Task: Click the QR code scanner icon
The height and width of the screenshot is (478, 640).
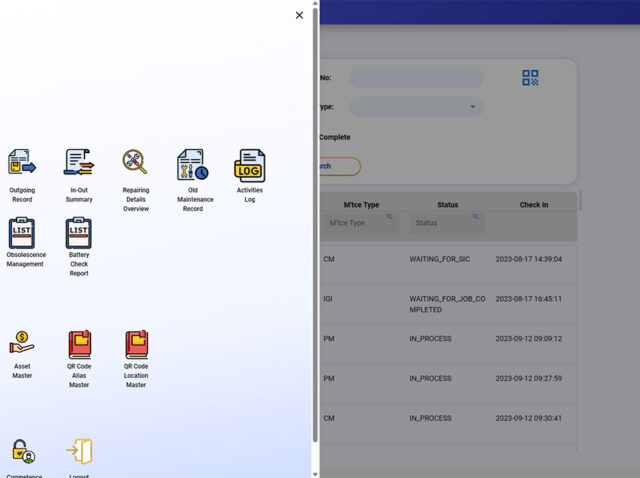Action: click(x=530, y=78)
